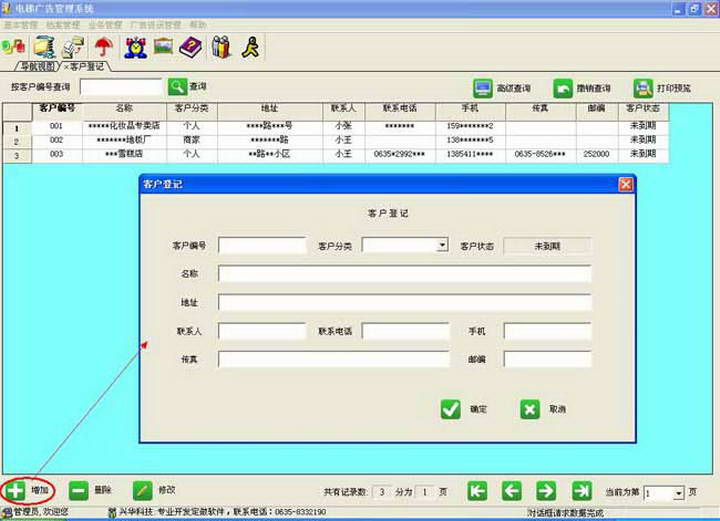Click the green magnifier 查询 search icon
720x521 pixels.
(x=178, y=86)
